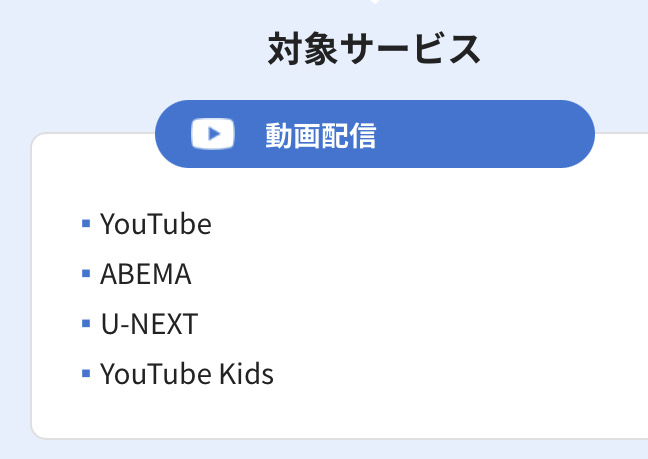Screen dimensions: 648x459
Task: Open the ABEMA list entry
Action: 145,274
